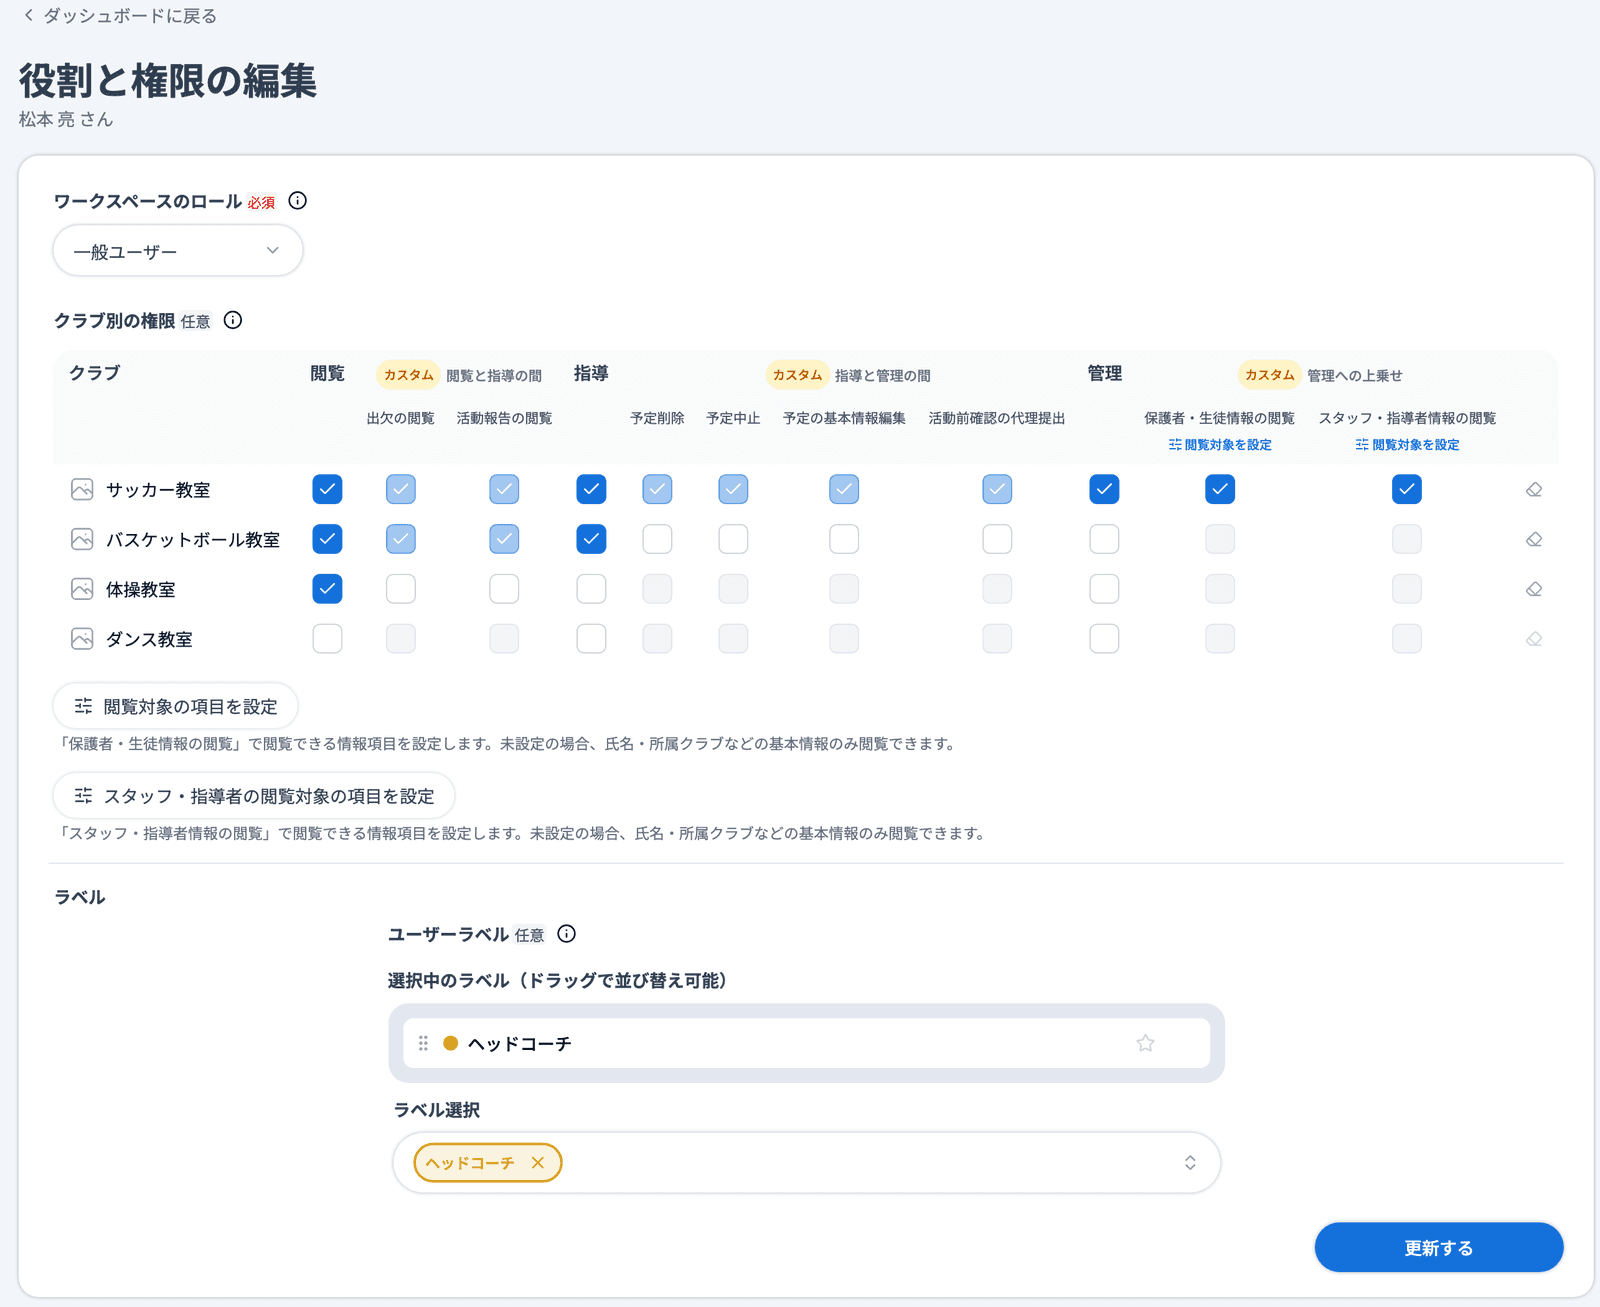1600x1307 pixels.
Task: Check 管理 for ダンス教室
Action: 1104,638
